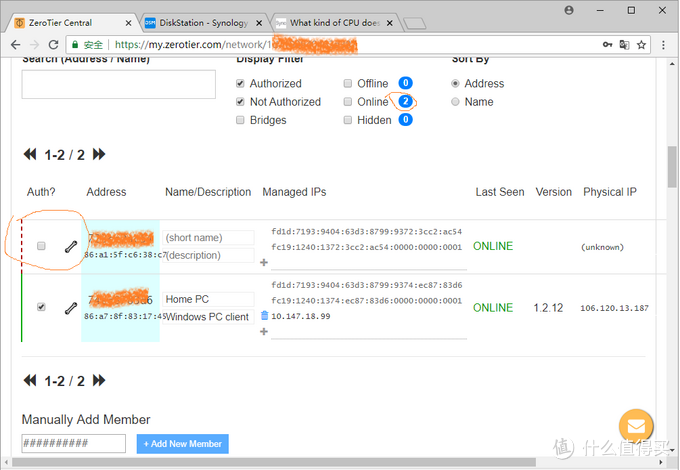Open Chrome's three-dot menu
The image size is (680, 470).
(662, 45)
